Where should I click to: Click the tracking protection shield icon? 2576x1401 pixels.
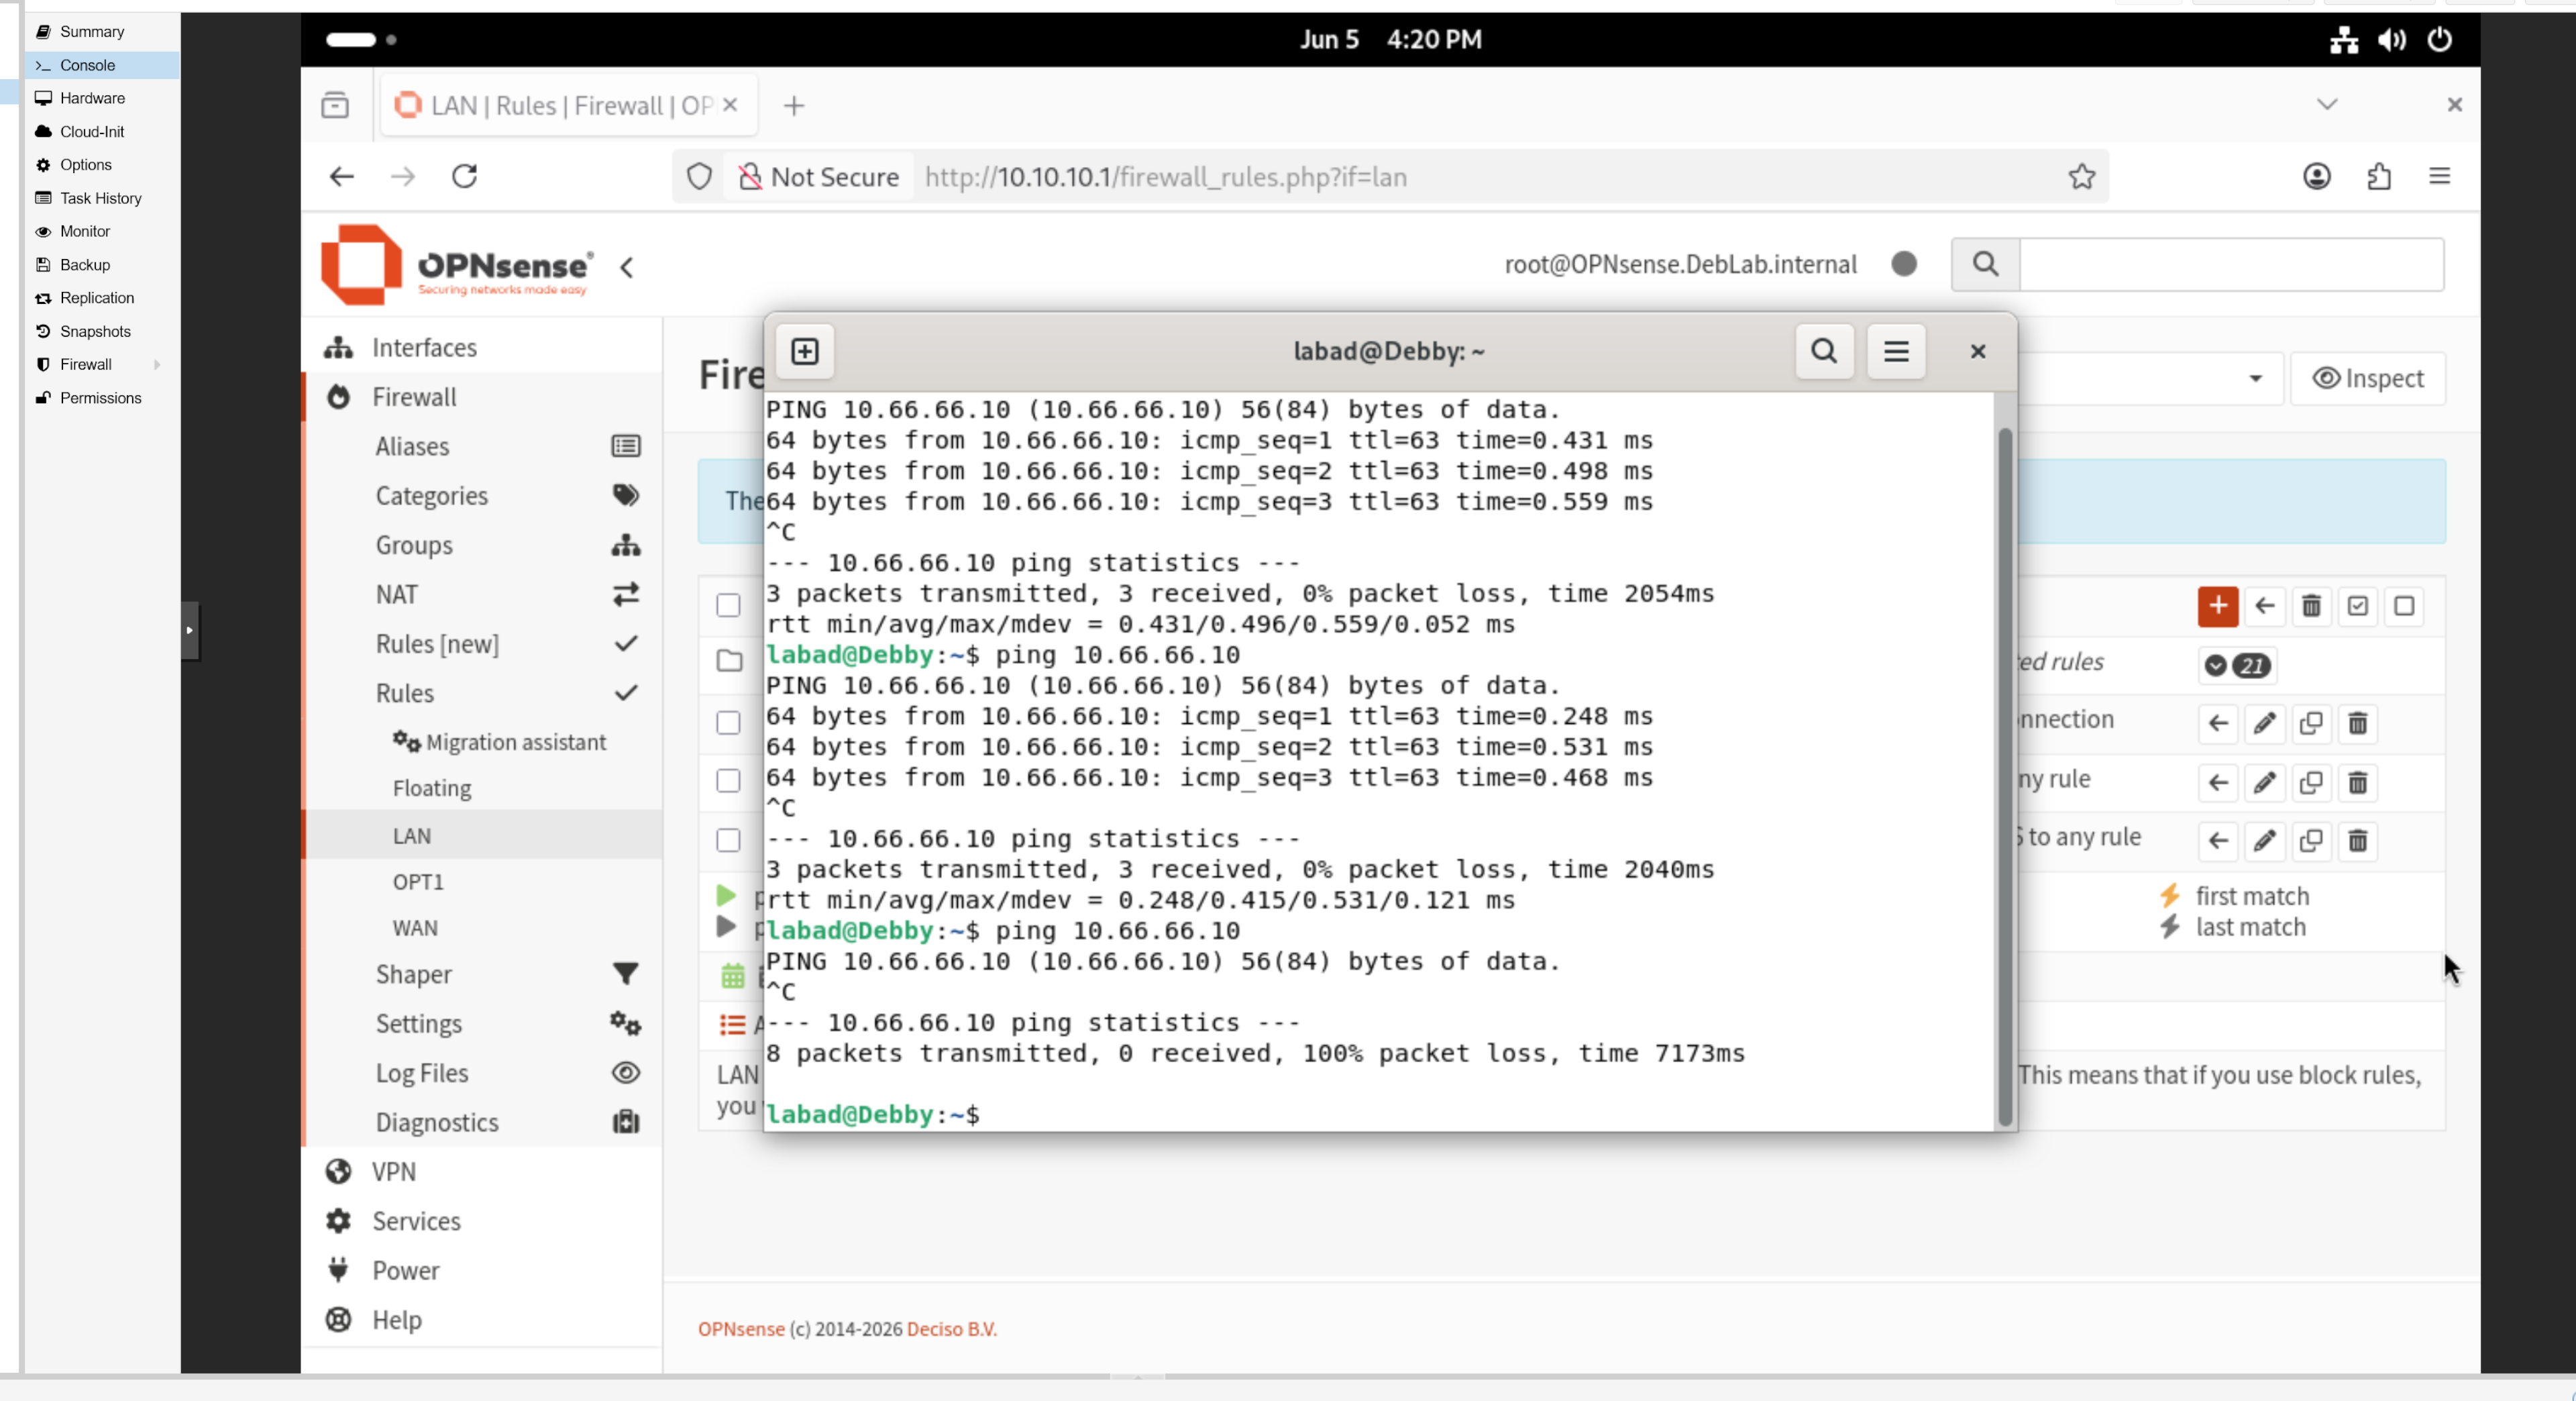point(700,177)
